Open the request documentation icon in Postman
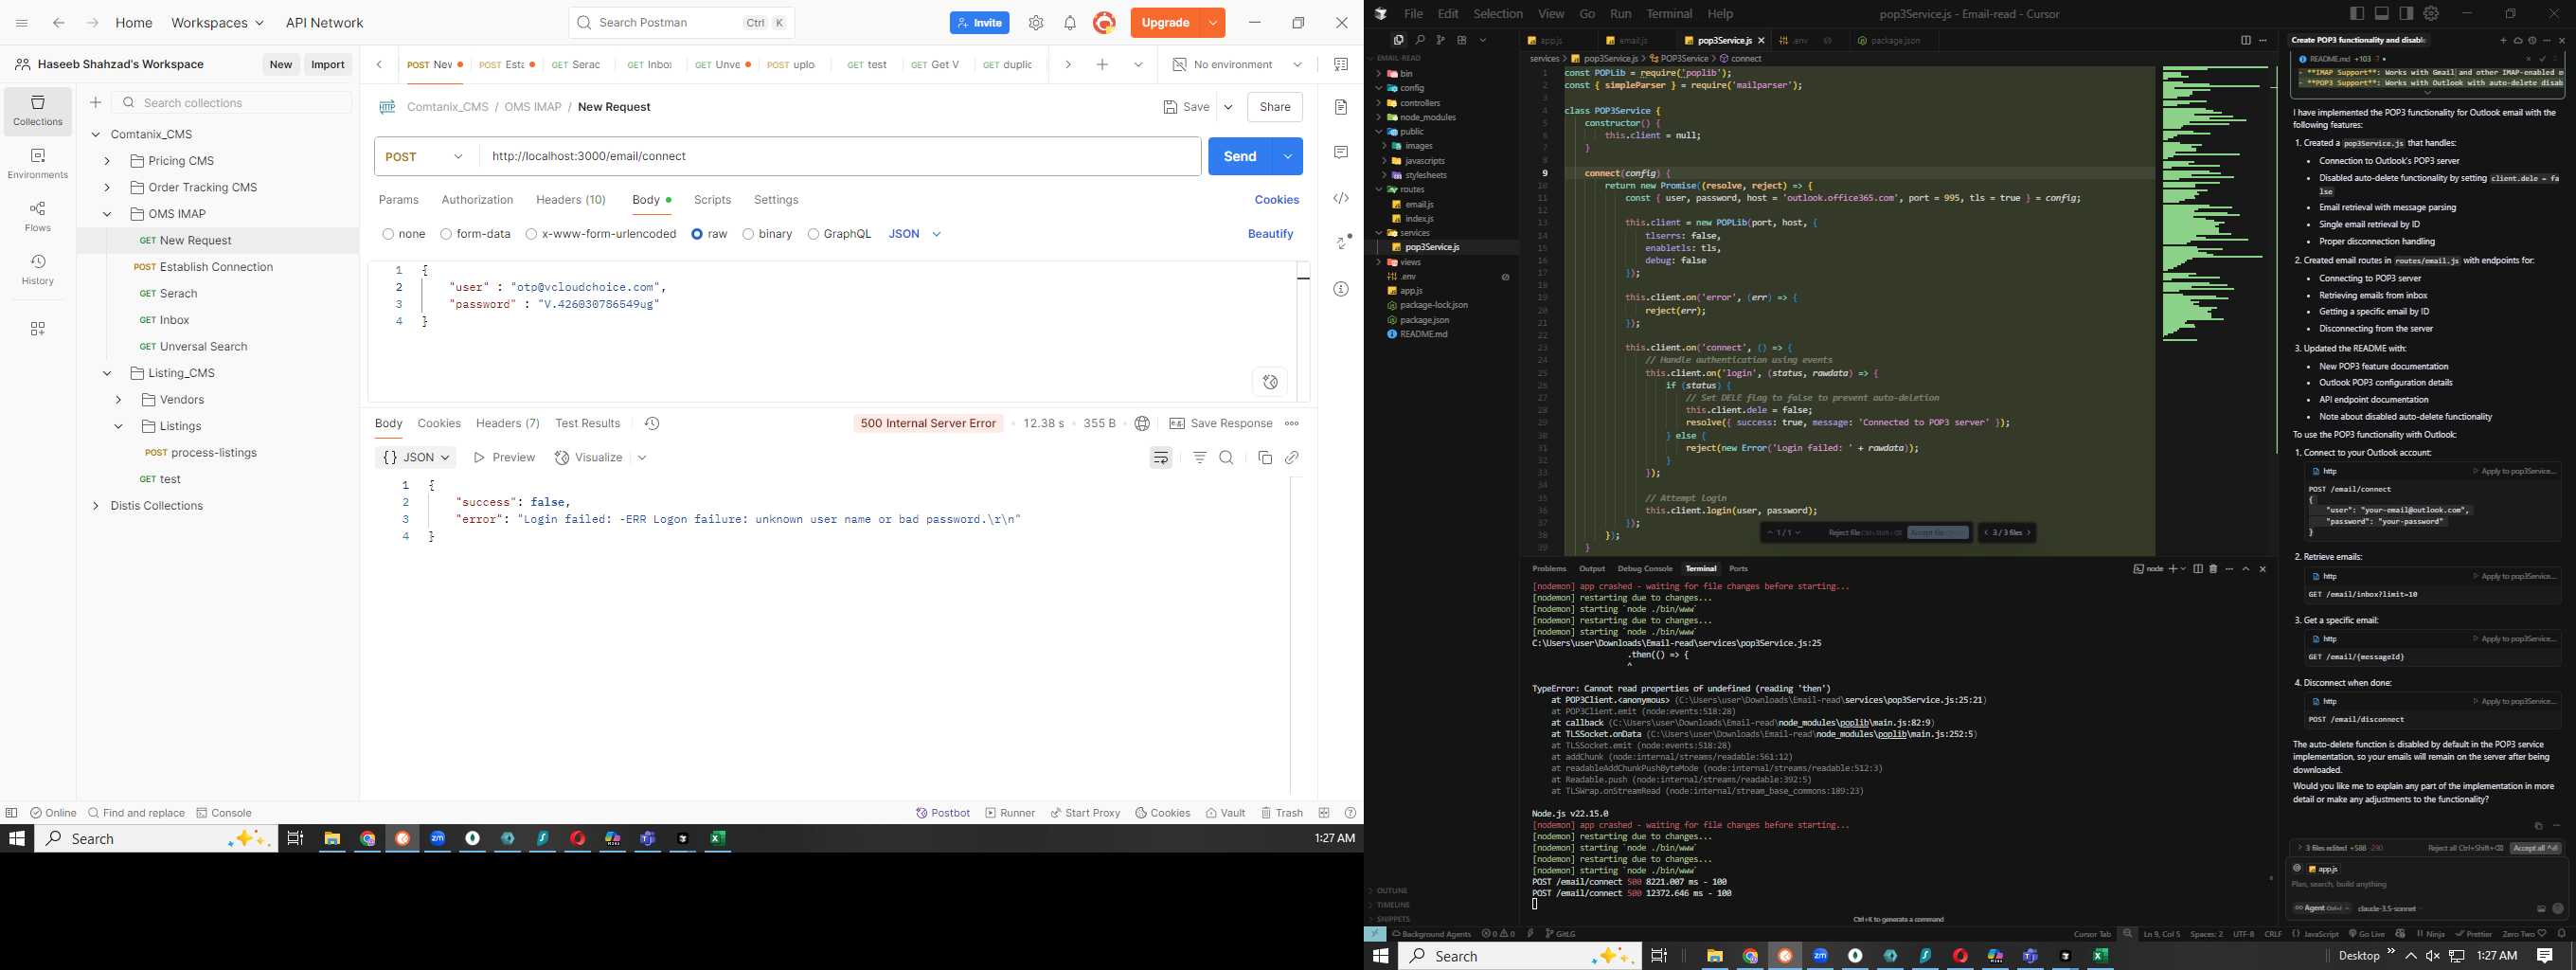The image size is (2576, 970). 1341,107
